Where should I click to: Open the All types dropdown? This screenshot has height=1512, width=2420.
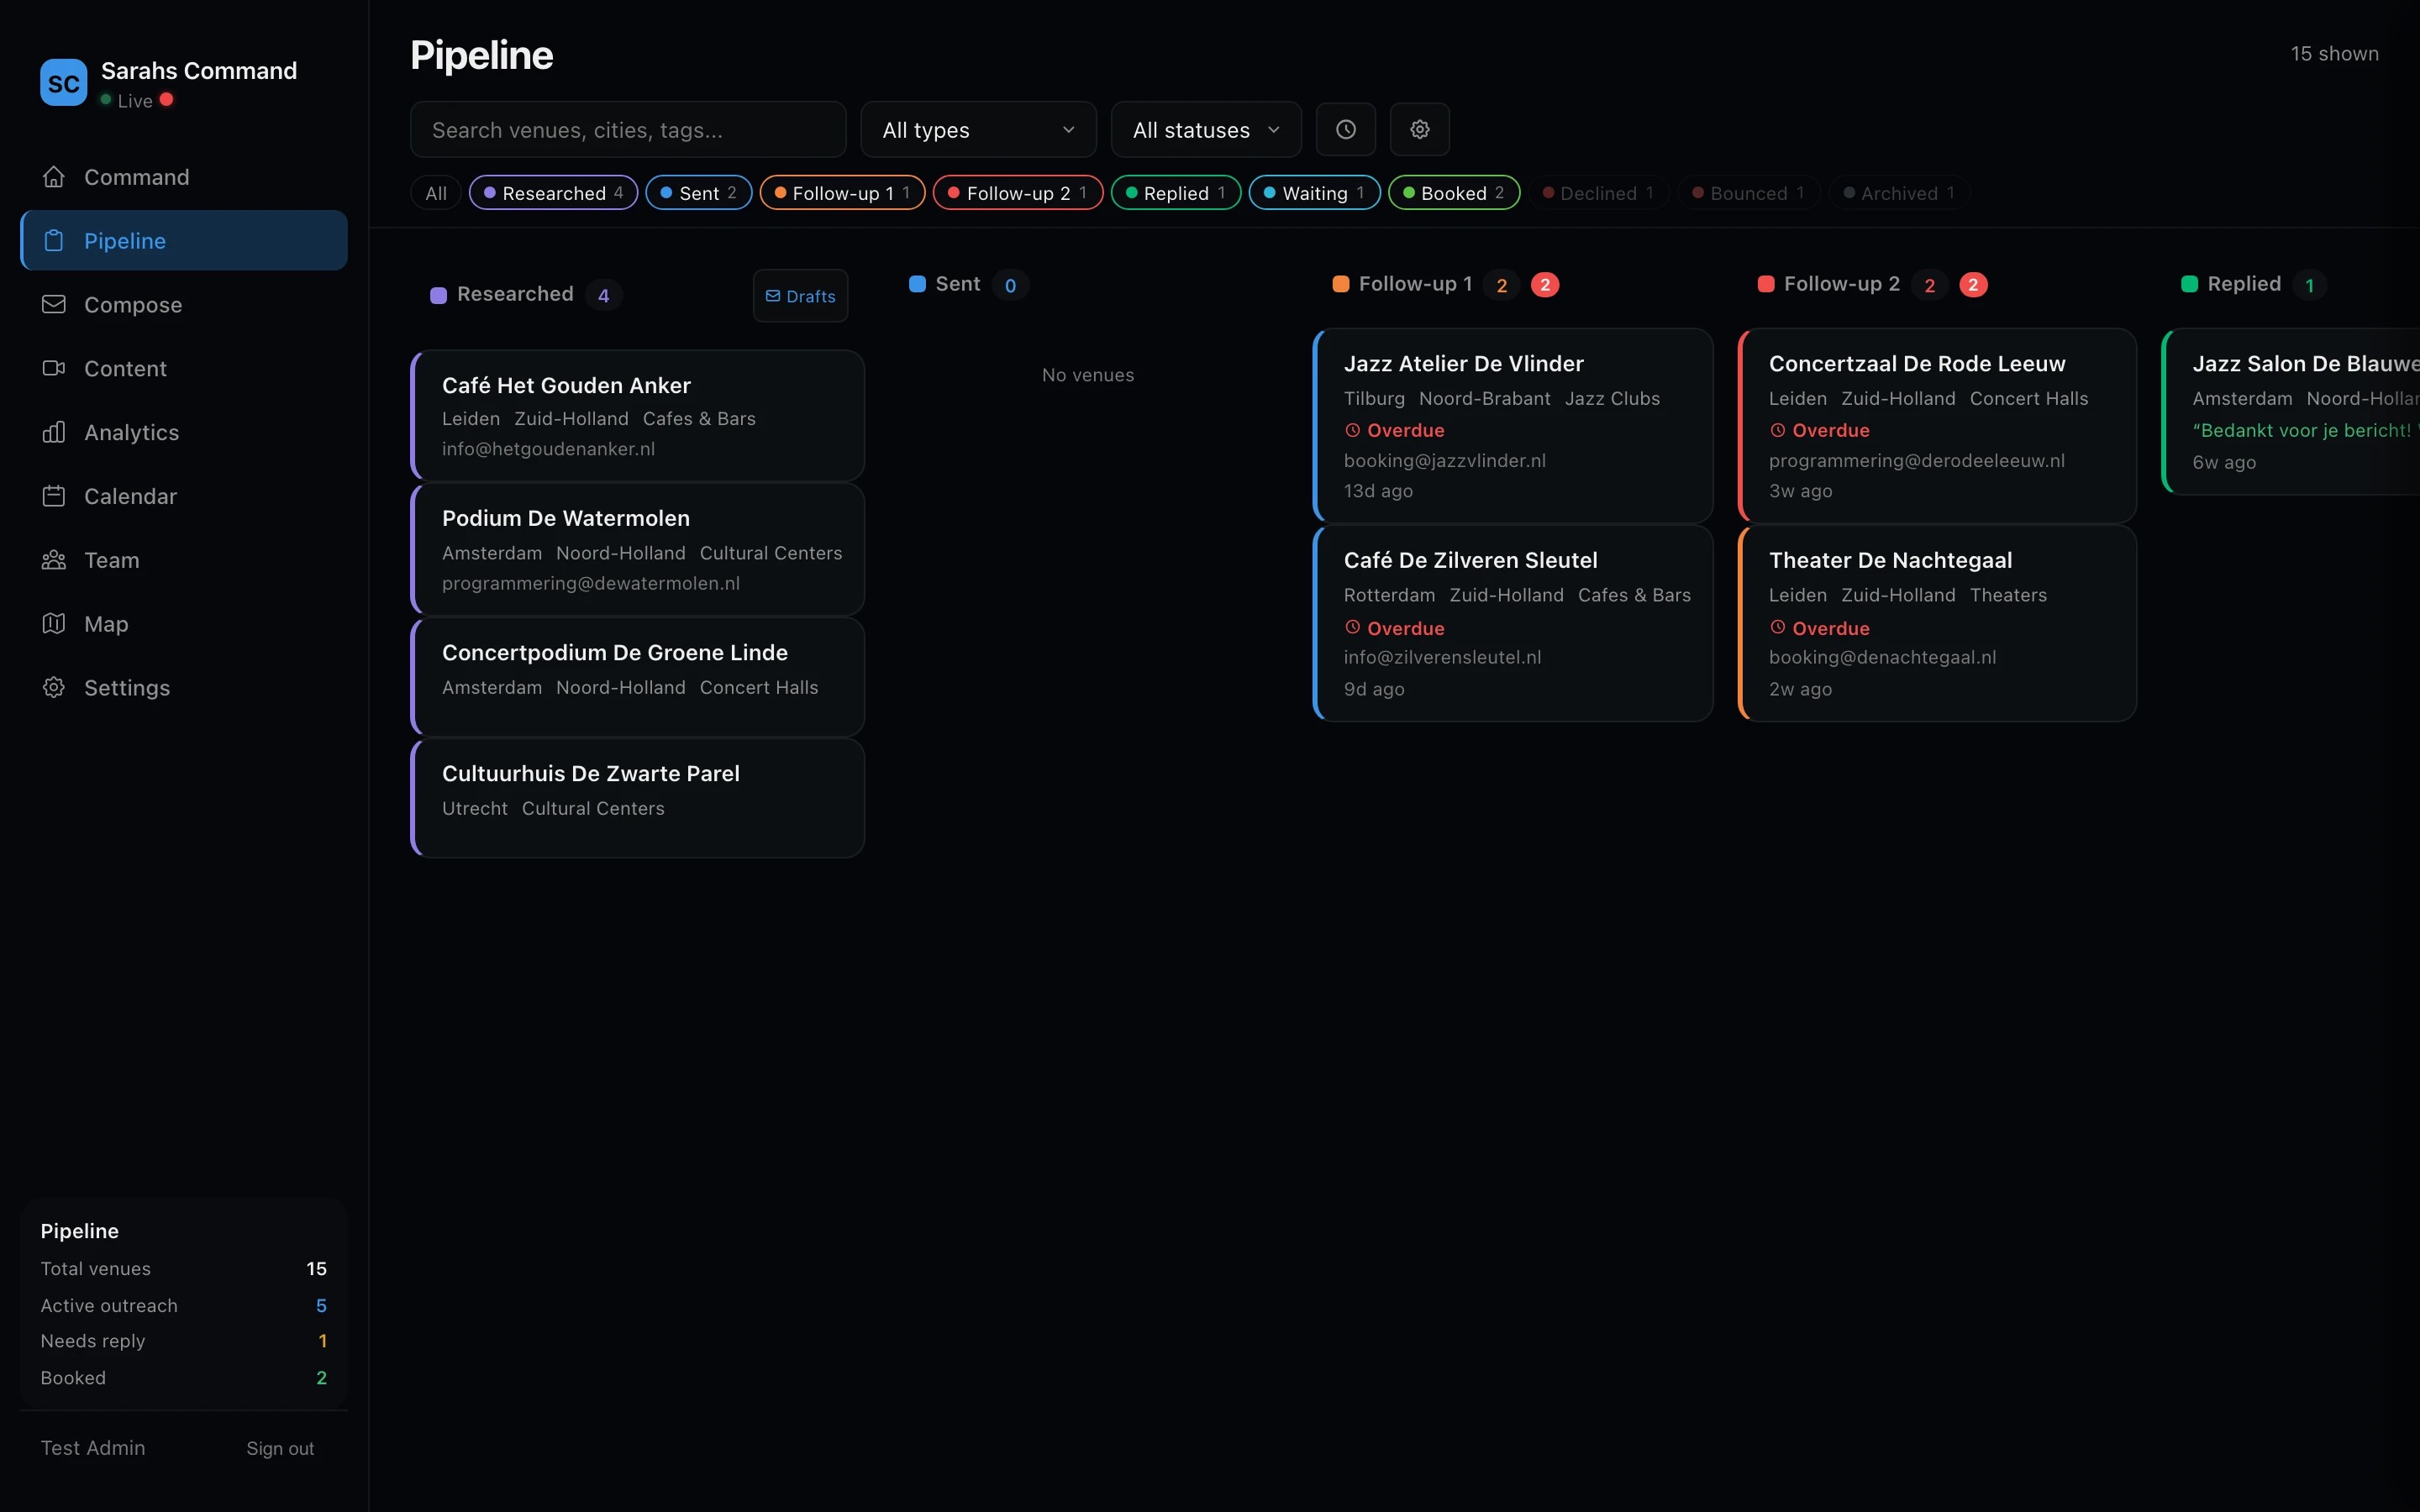coord(977,129)
